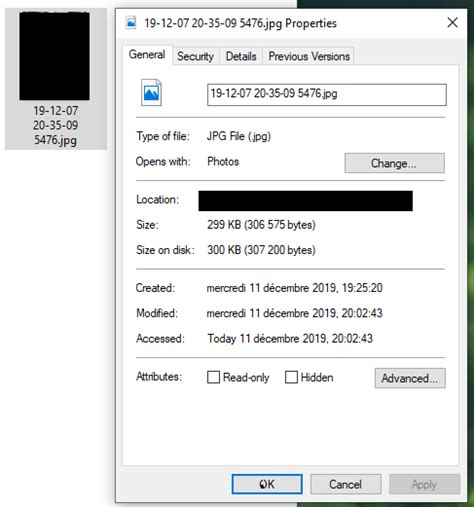The width and height of the screenshot is (474, 507).
Task: Select the General tab
Action: [x=147, y=54]
